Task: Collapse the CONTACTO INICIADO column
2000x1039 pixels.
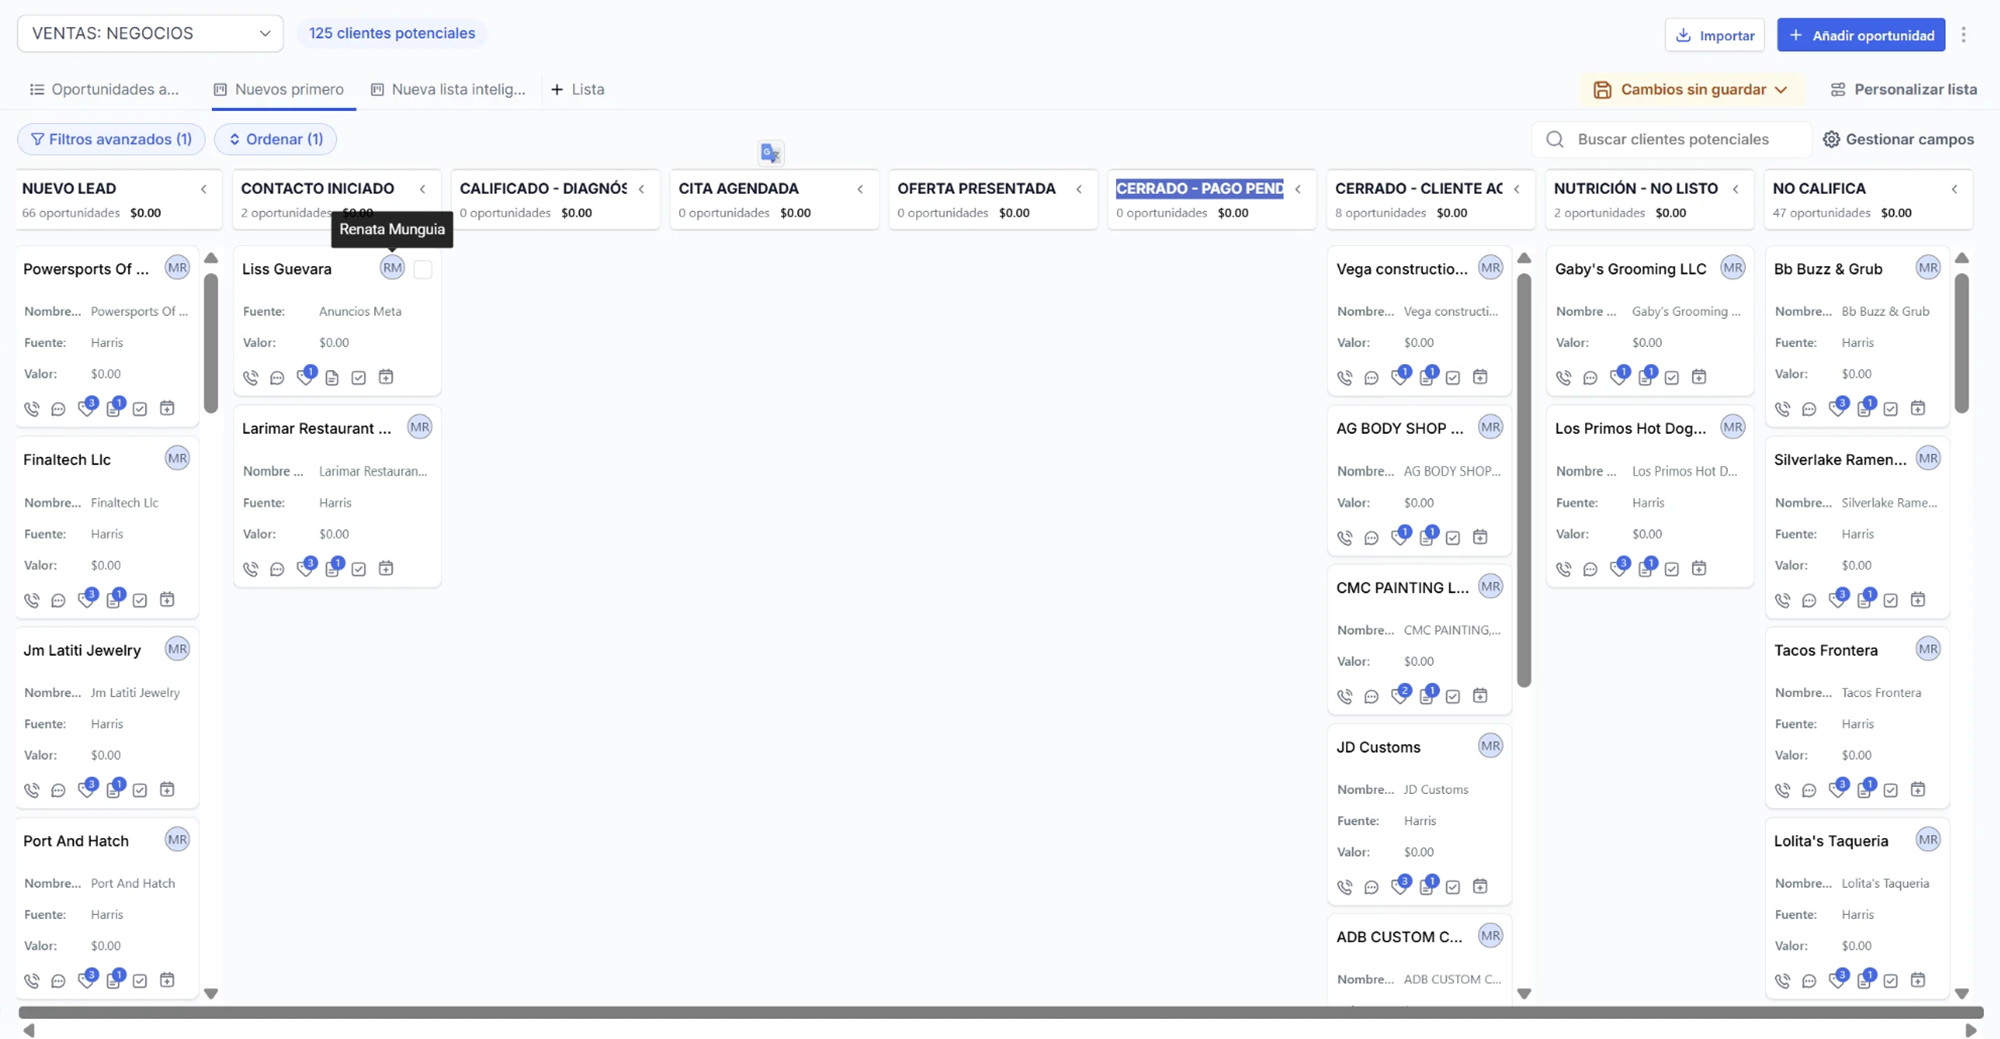Action: point(423,189)
